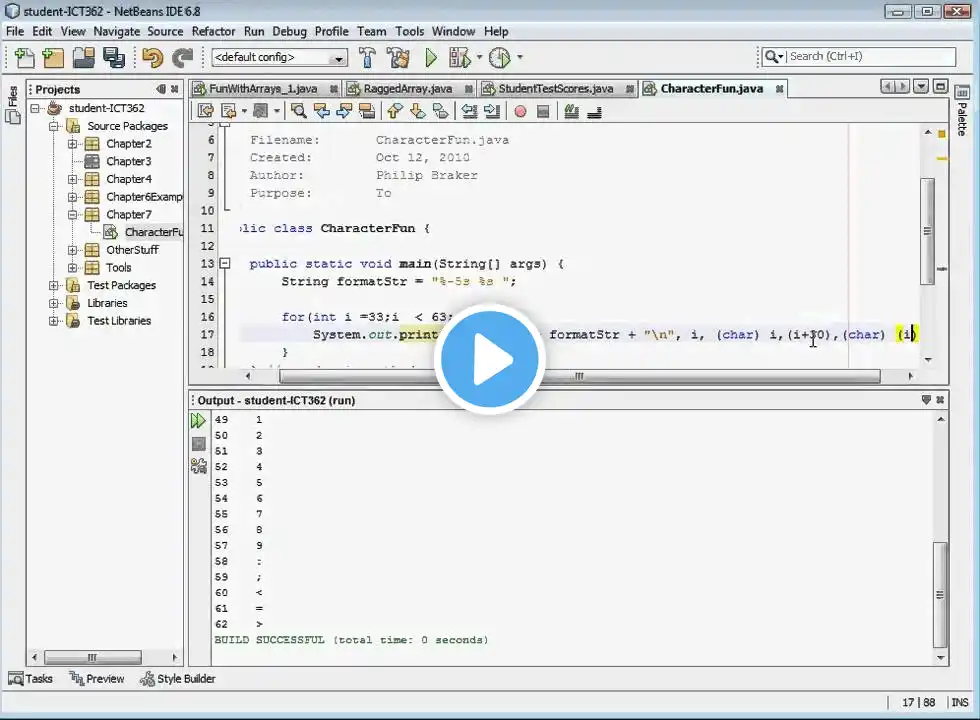Start macro recording with red circle icon

tap(520, 111)
